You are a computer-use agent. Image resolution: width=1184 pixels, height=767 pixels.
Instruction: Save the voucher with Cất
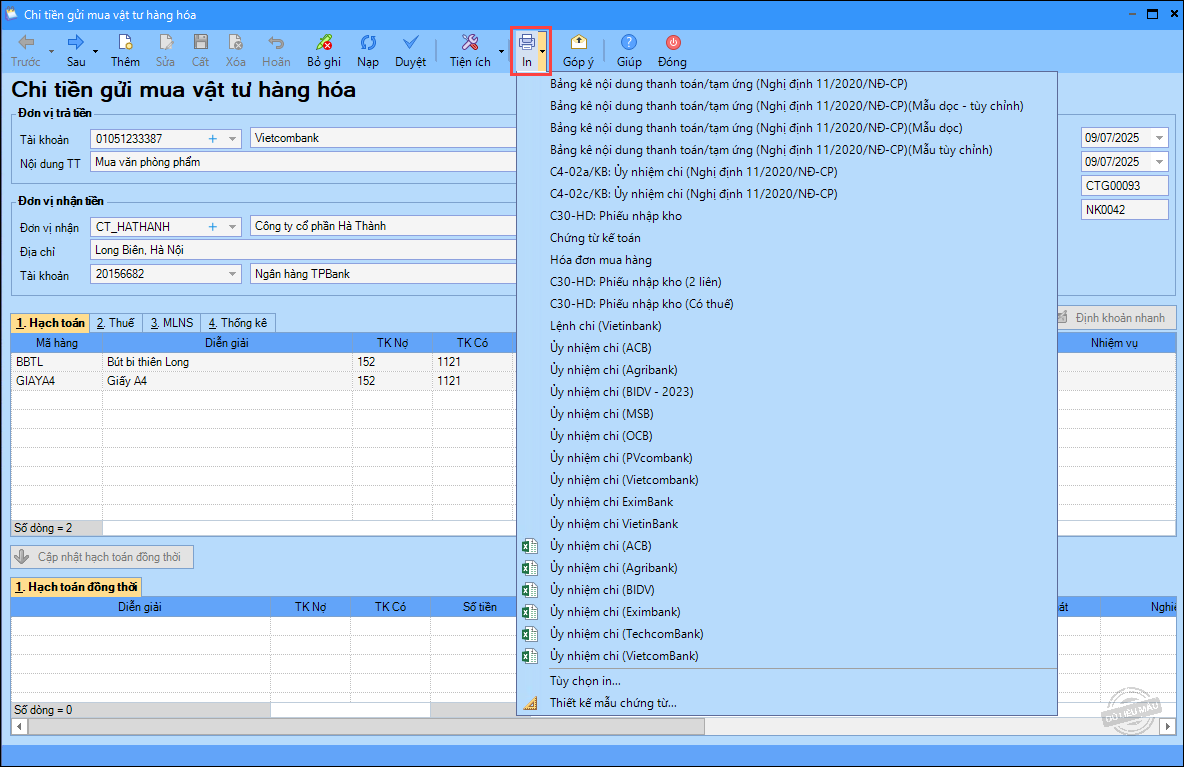click(200, 51)
